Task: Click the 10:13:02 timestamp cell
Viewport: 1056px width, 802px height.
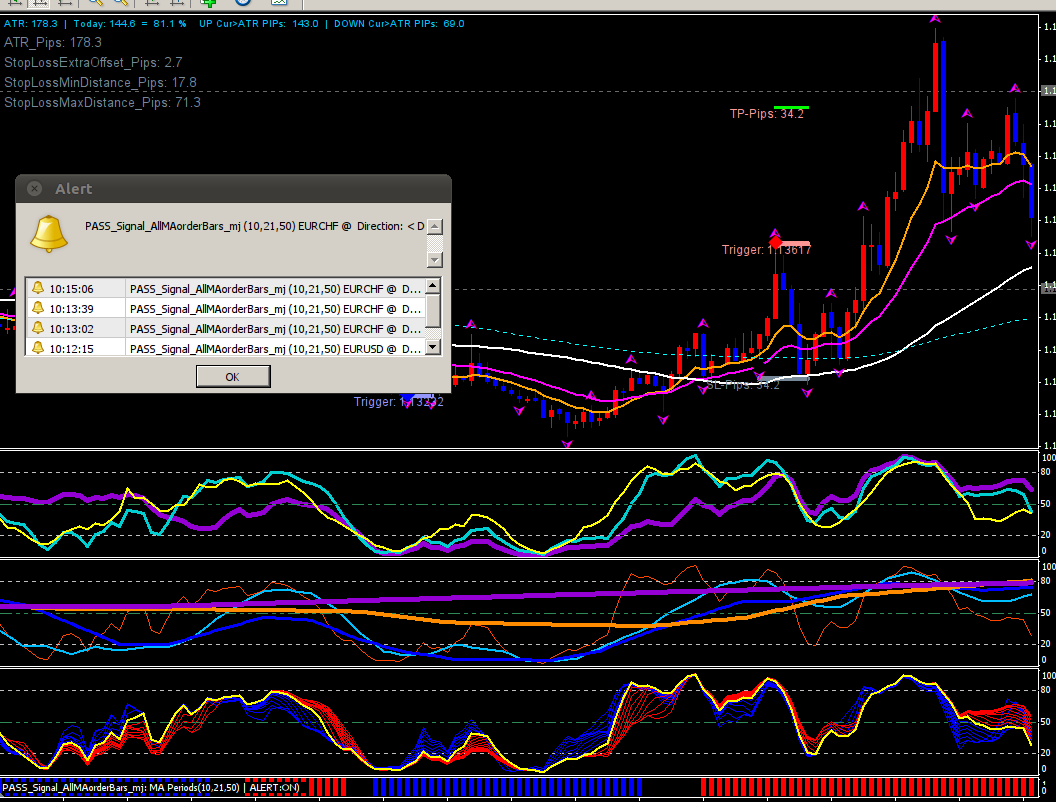Action: pos(71,329)
